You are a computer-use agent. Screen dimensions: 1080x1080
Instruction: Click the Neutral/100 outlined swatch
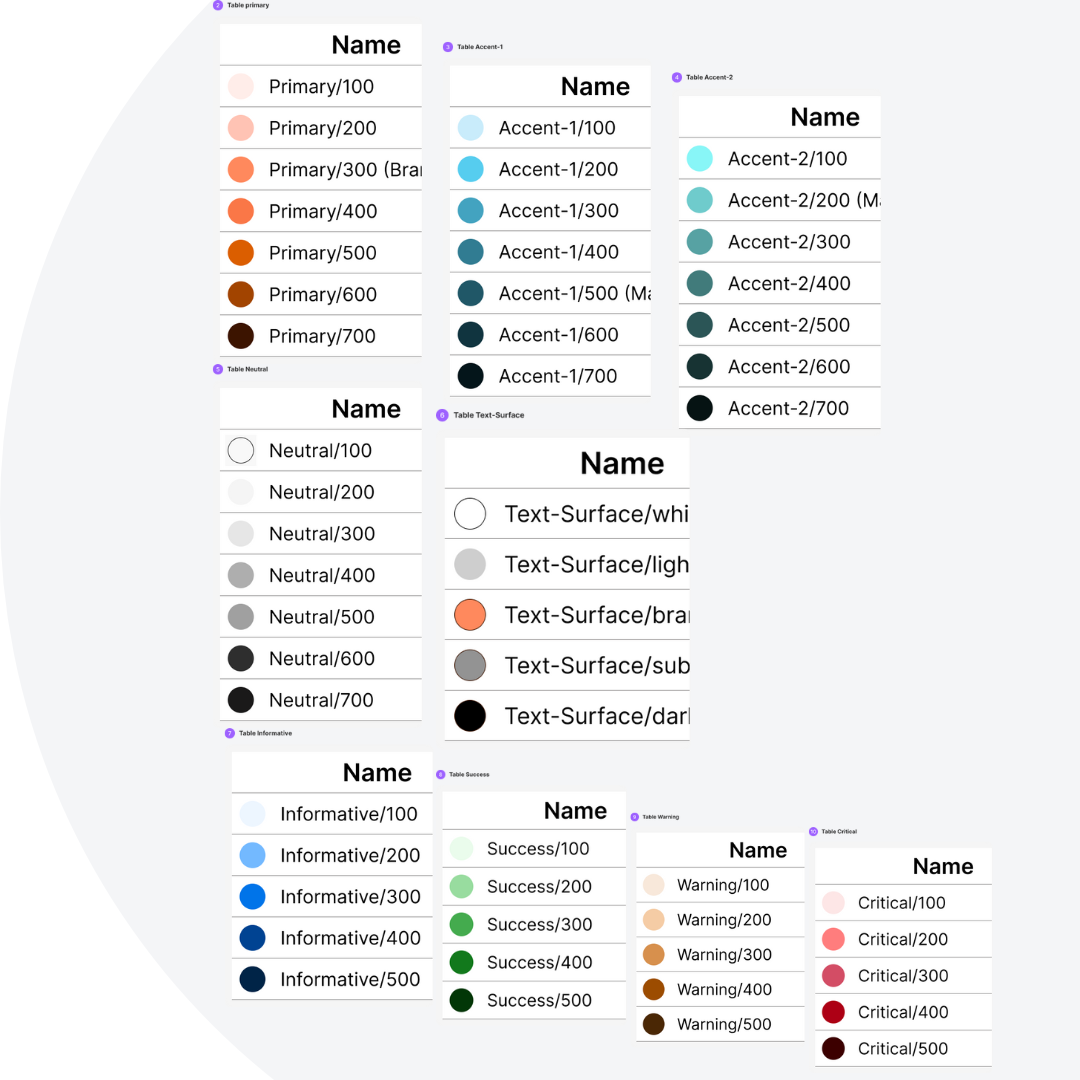241,450
